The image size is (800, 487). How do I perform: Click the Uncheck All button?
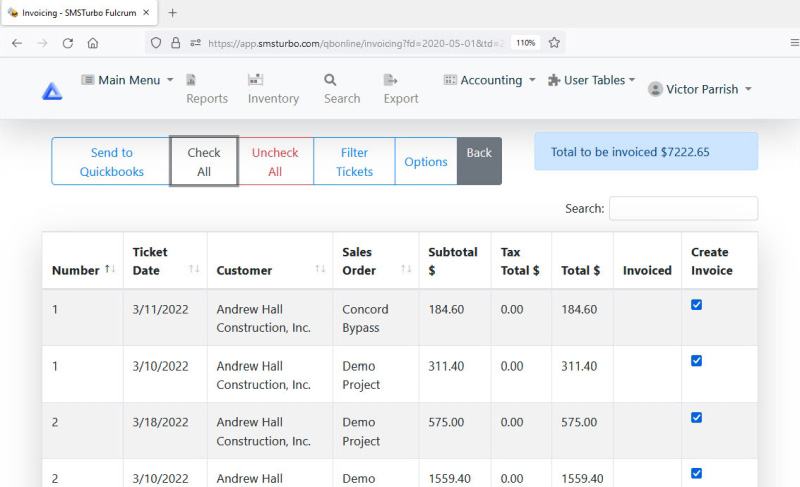coord(275,162)
